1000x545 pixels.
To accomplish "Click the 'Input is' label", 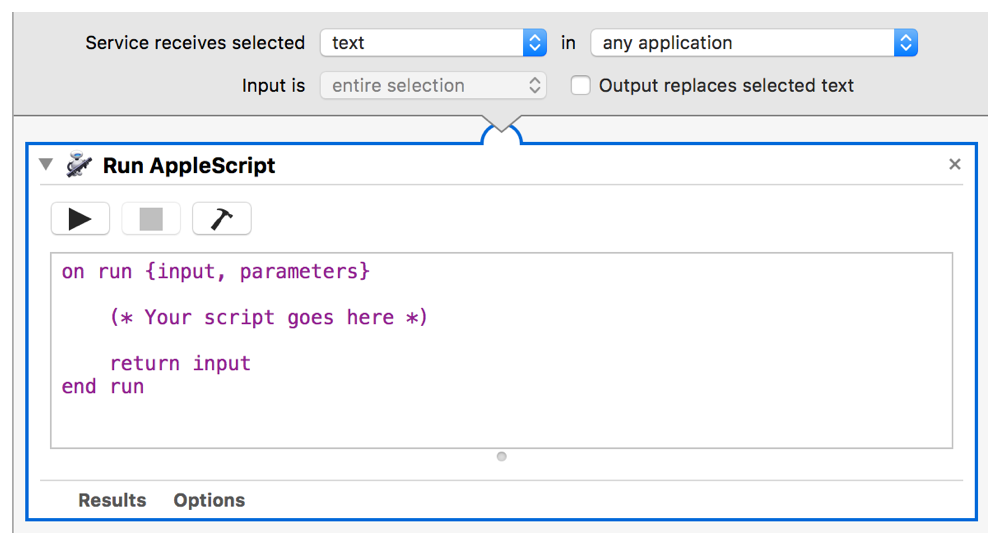I will tap(274, 85).
